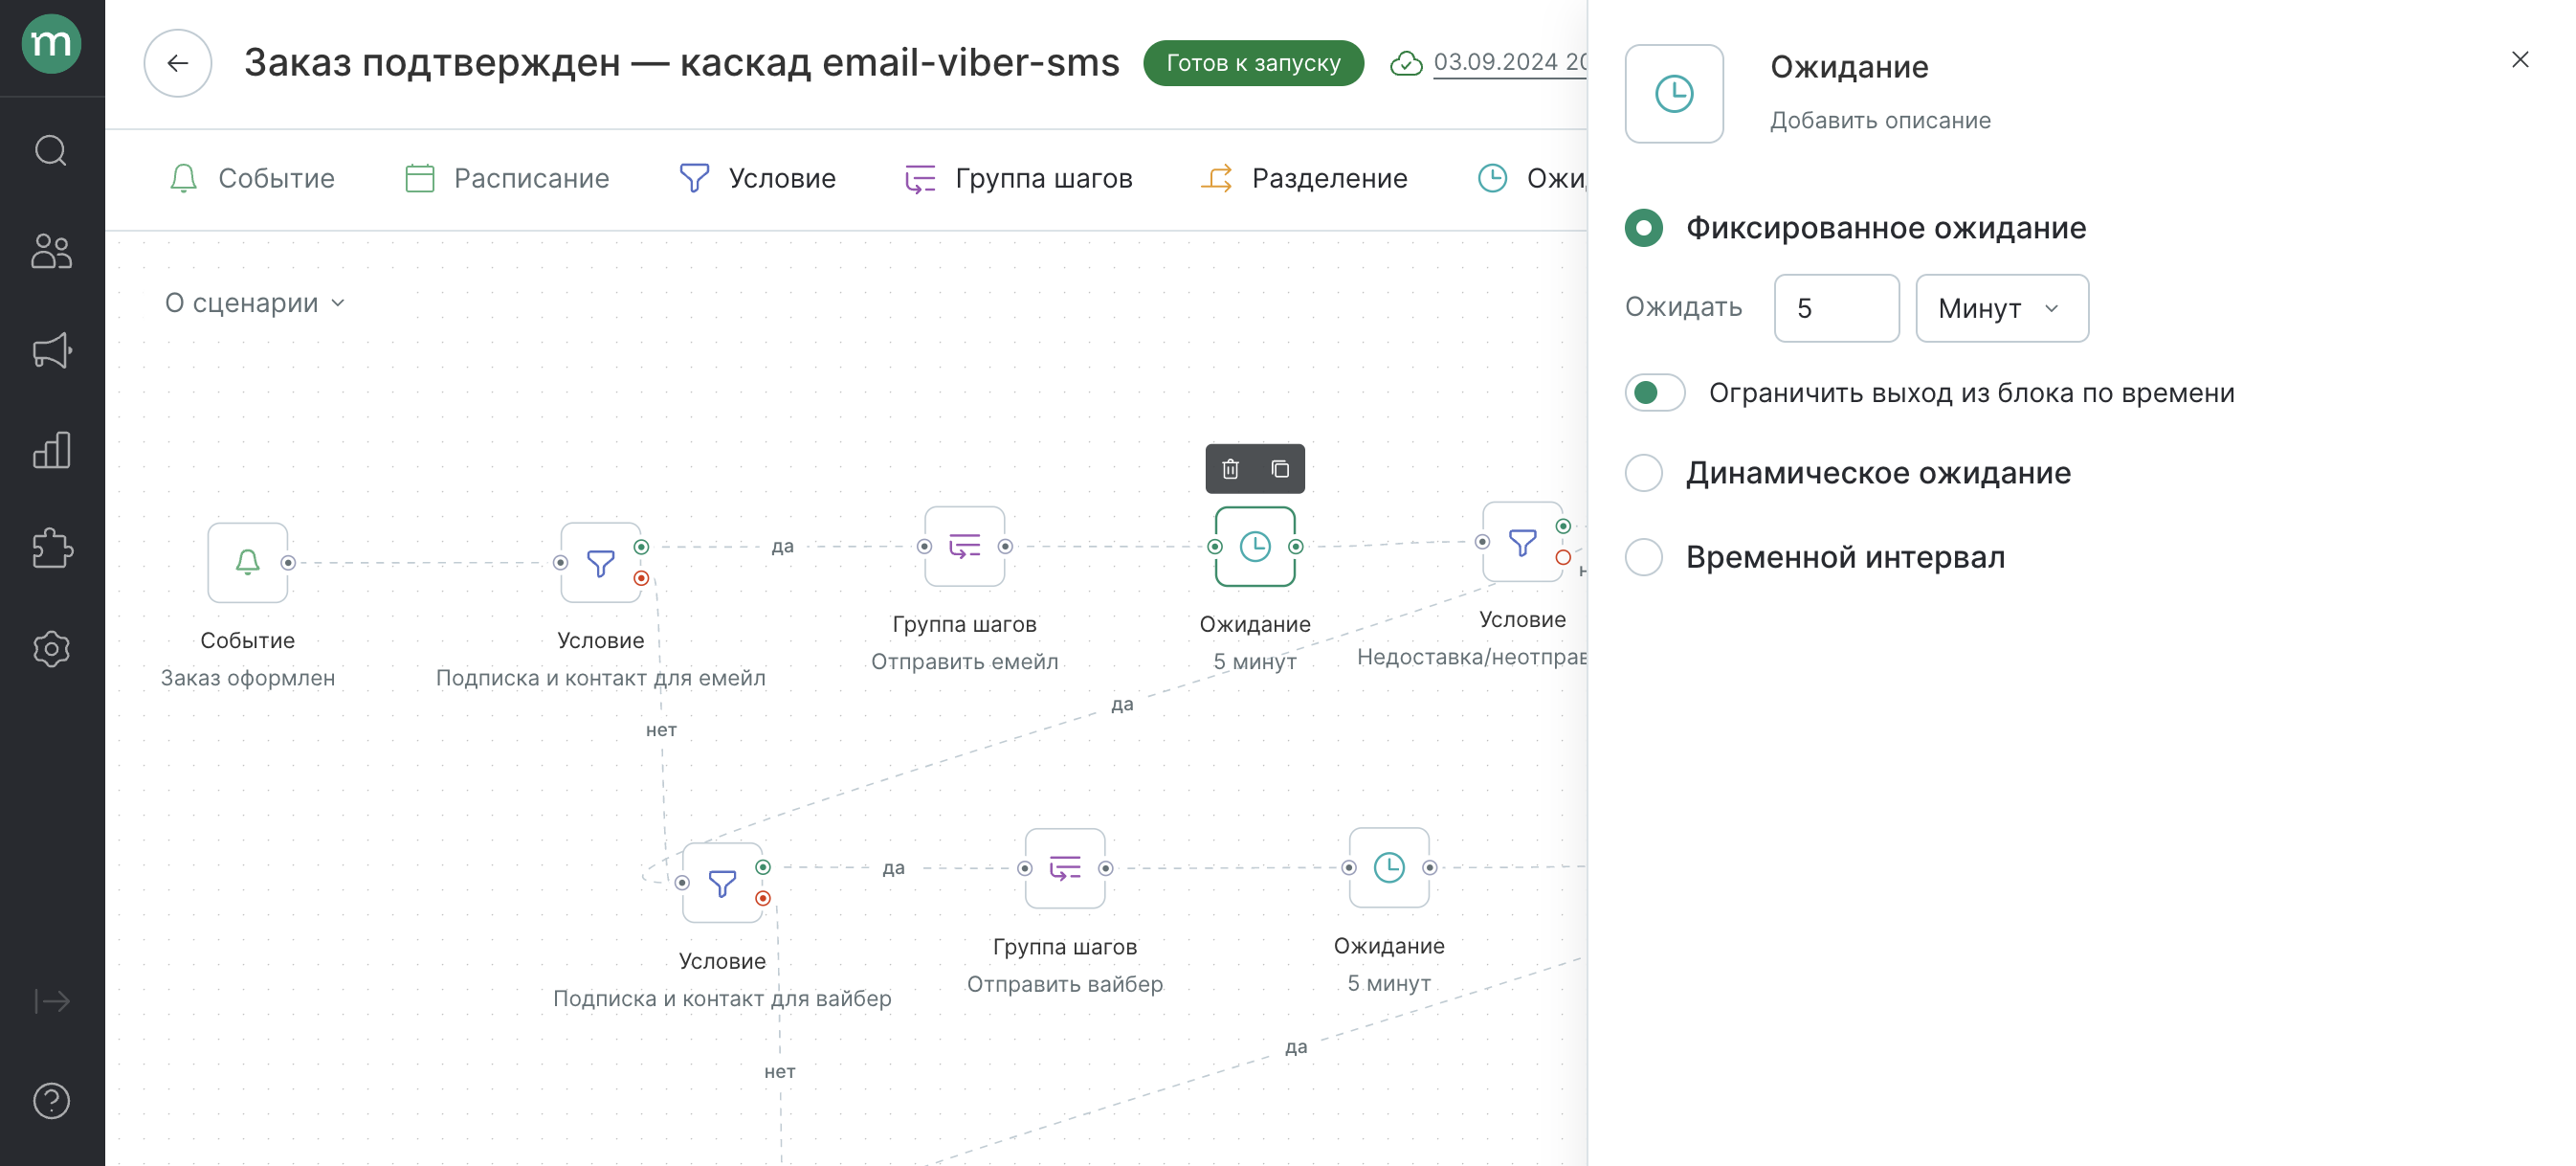This screenshot has height=1166, width=2576.
Task: Click label 'Отправить емейл'
Action: pos(964,661)
